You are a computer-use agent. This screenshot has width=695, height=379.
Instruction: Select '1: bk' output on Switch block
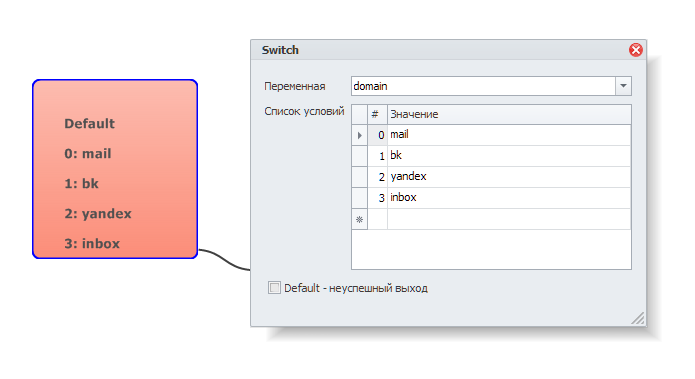point(81,184)
